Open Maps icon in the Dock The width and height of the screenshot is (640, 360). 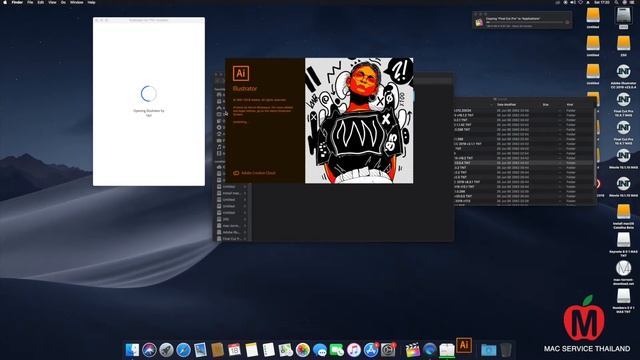286,350
